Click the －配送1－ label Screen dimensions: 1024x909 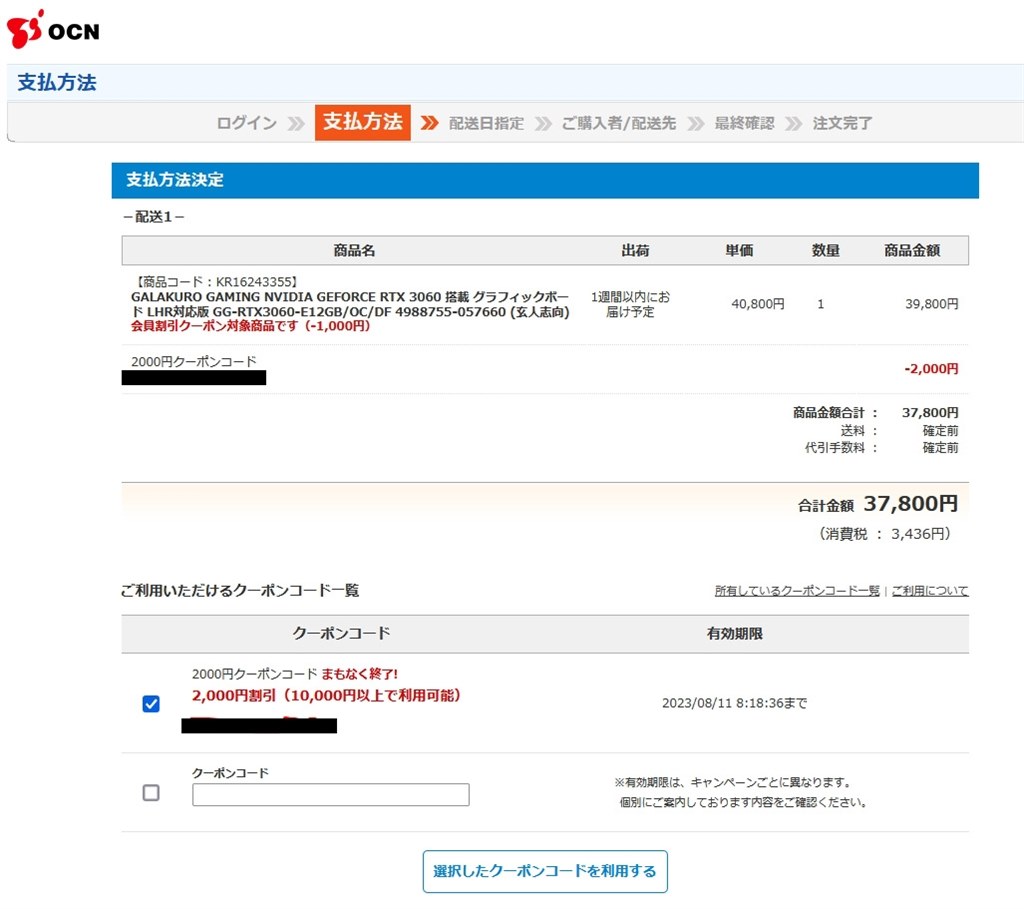pyautogui.click(x=153, y=217)
